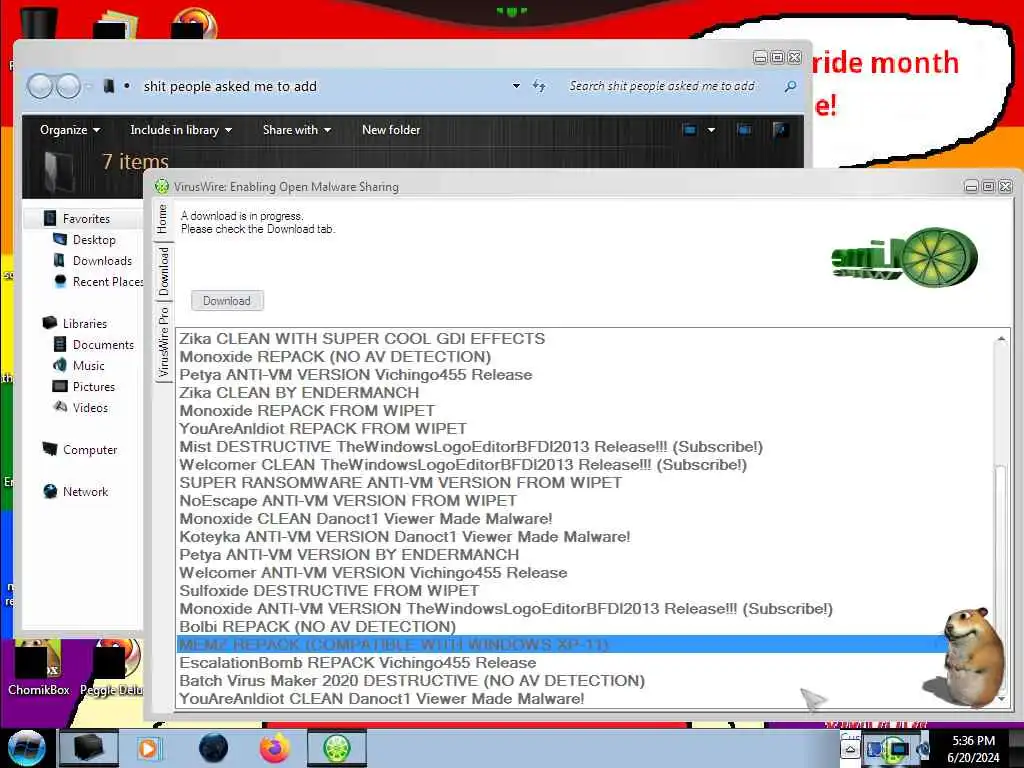Open Pictures library in sidebar
1024x768 pixels.
pos(93,387)
